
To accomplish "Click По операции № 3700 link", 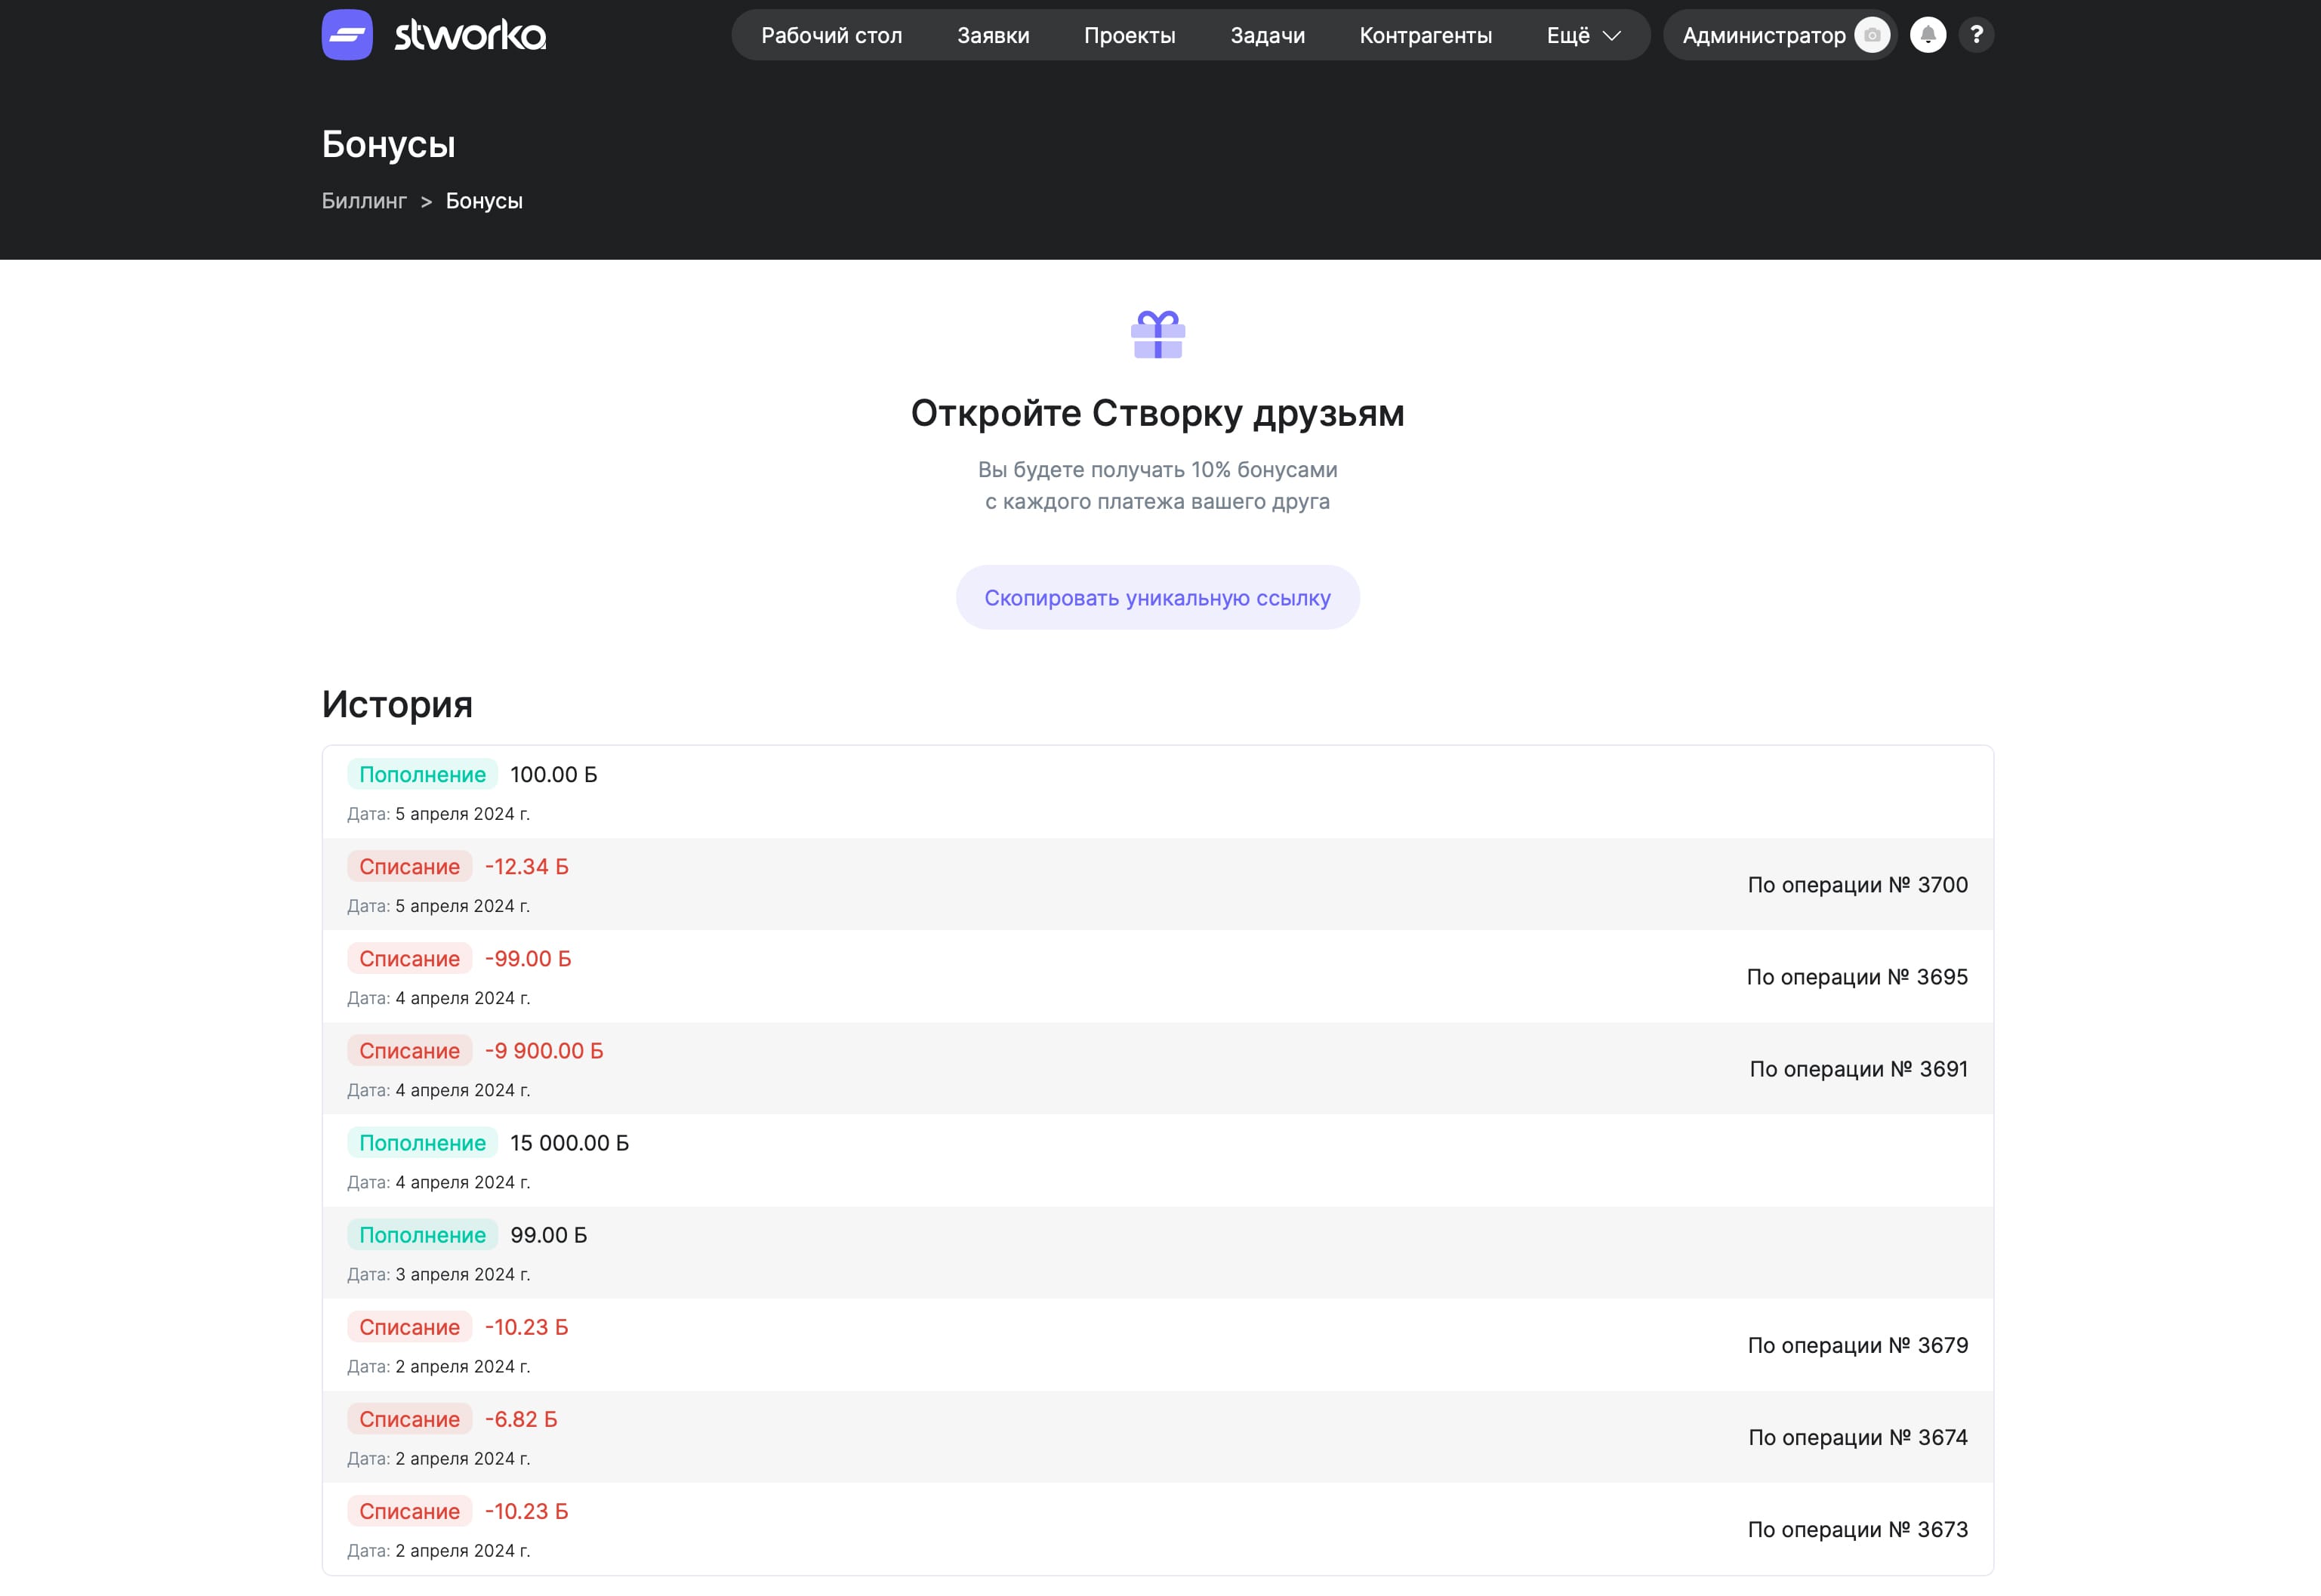I will [x=1857, y=884].
